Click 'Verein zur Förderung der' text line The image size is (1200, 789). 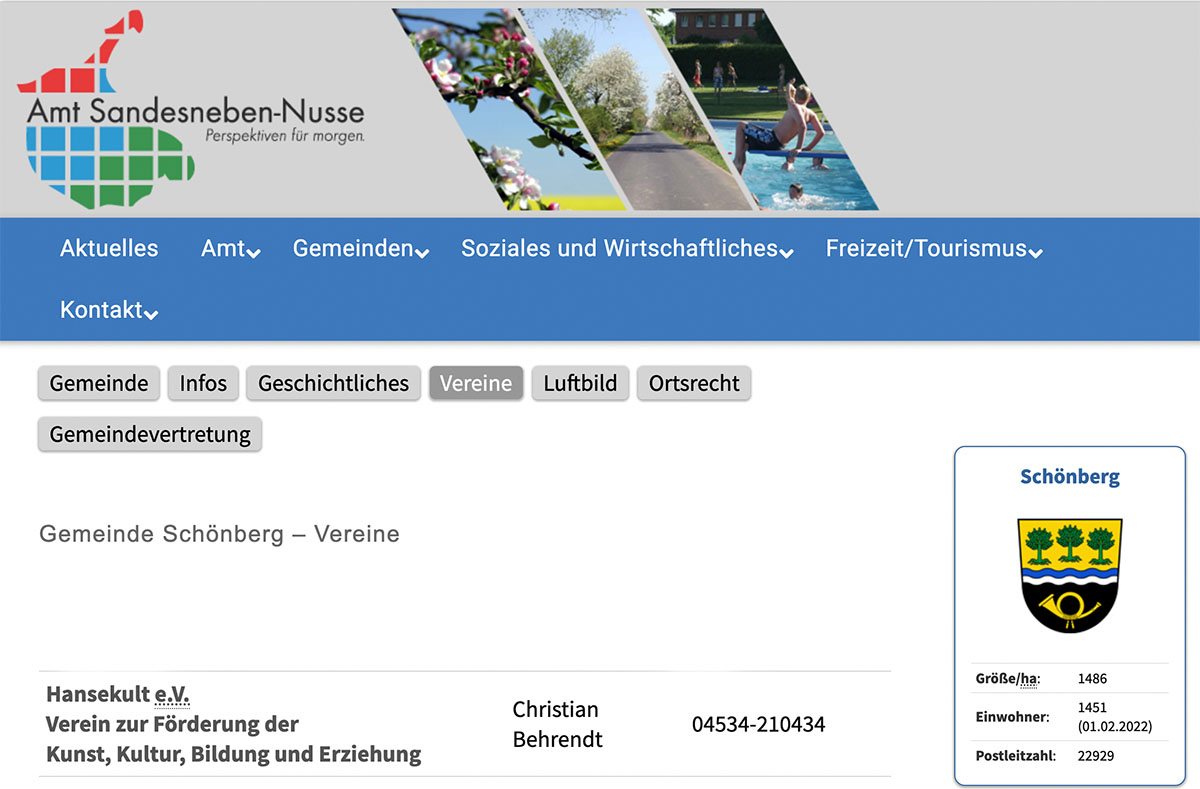(x=172, y=724)
